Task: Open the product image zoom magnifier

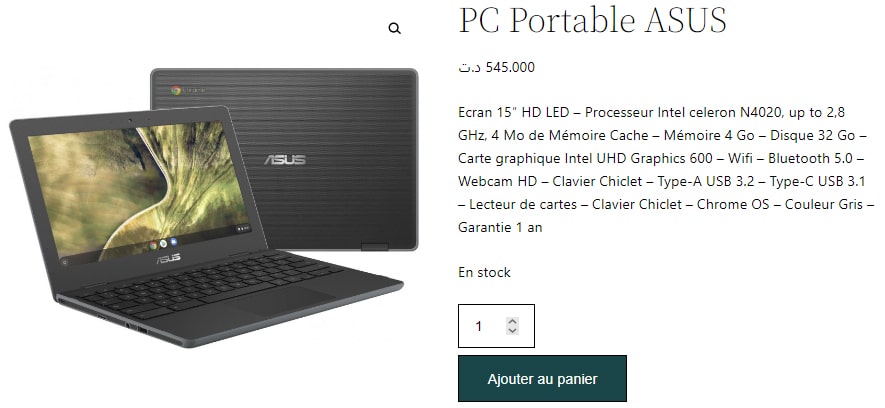Action: coord(395,28)
